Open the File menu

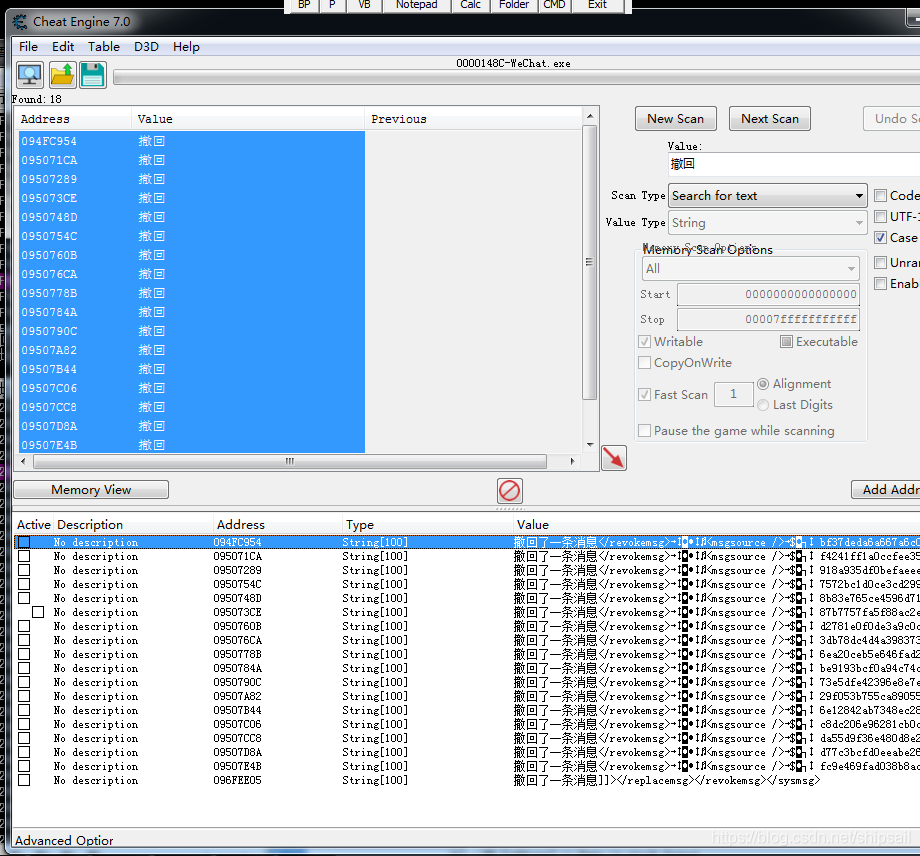point(28,47)
